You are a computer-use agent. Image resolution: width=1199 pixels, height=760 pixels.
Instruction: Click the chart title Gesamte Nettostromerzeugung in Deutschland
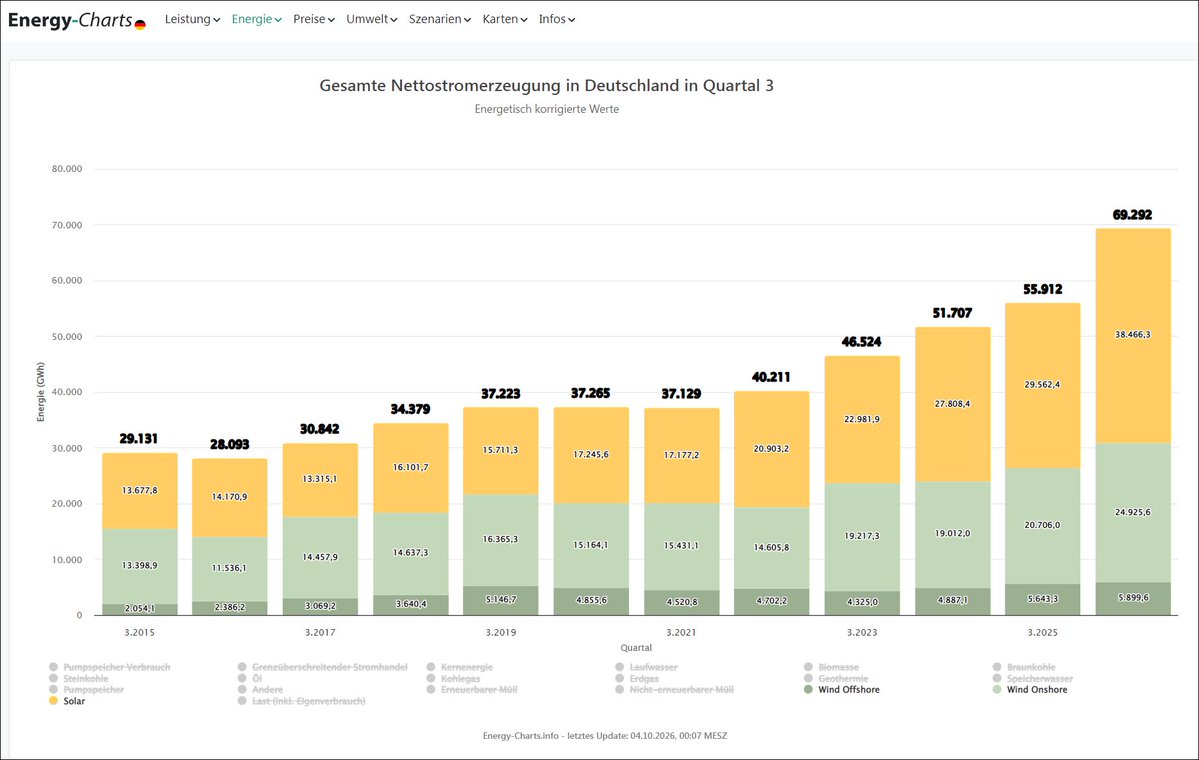[x=547, y=86]
